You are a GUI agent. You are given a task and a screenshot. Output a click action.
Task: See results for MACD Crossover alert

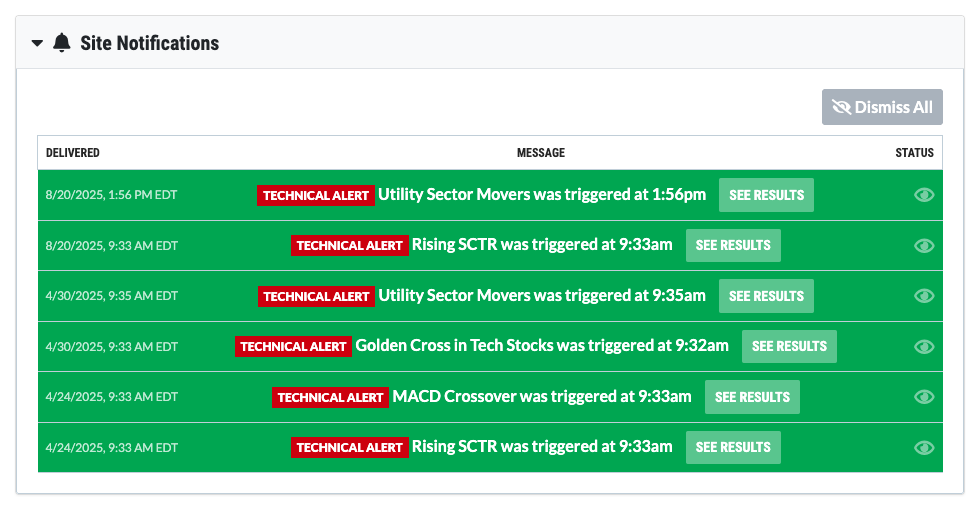(x=752, y=397)
